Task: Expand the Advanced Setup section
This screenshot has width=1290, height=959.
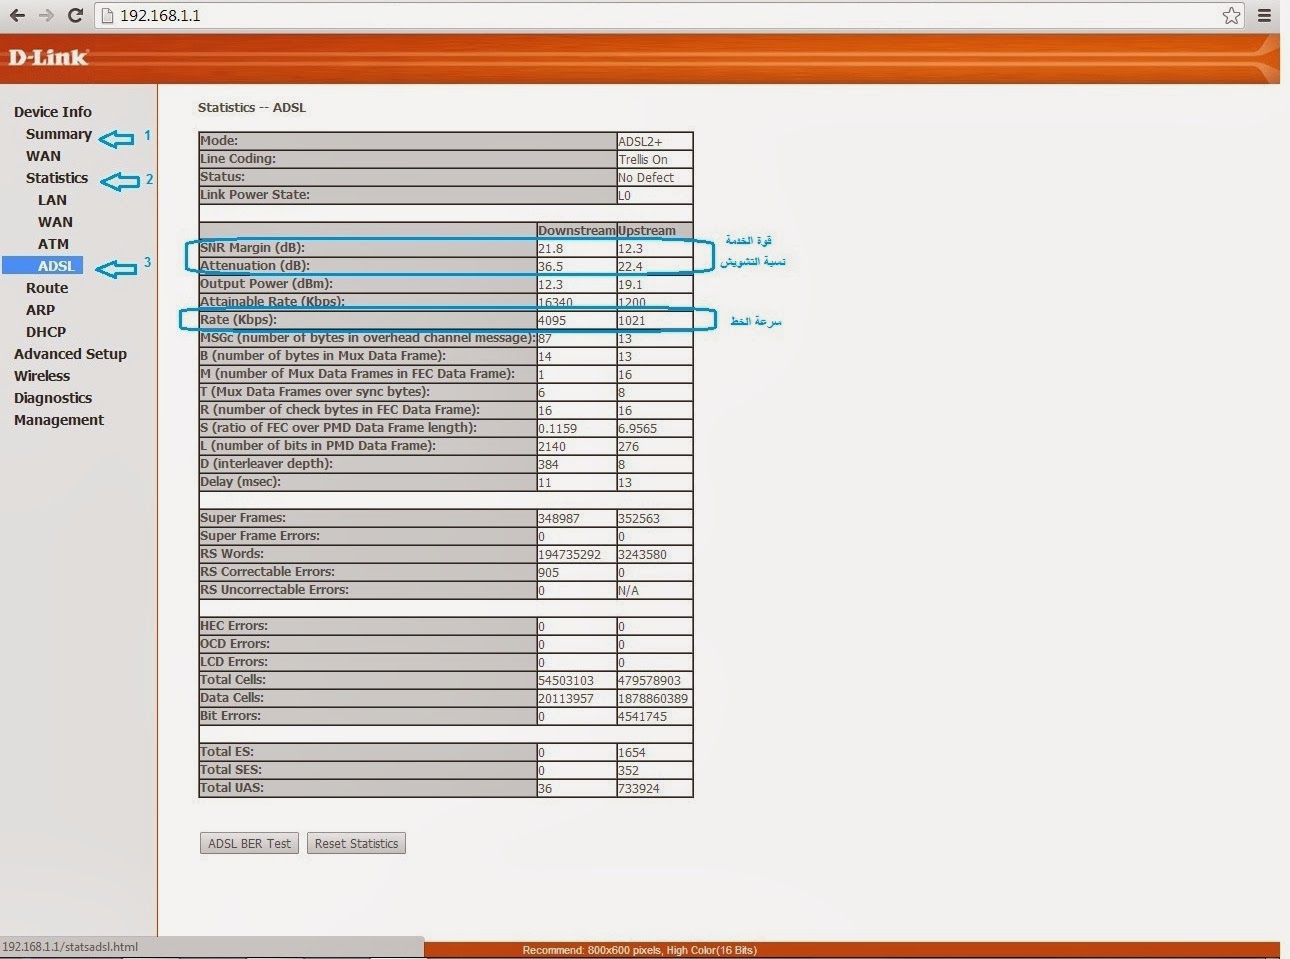Action: click(x=70, y=354)
